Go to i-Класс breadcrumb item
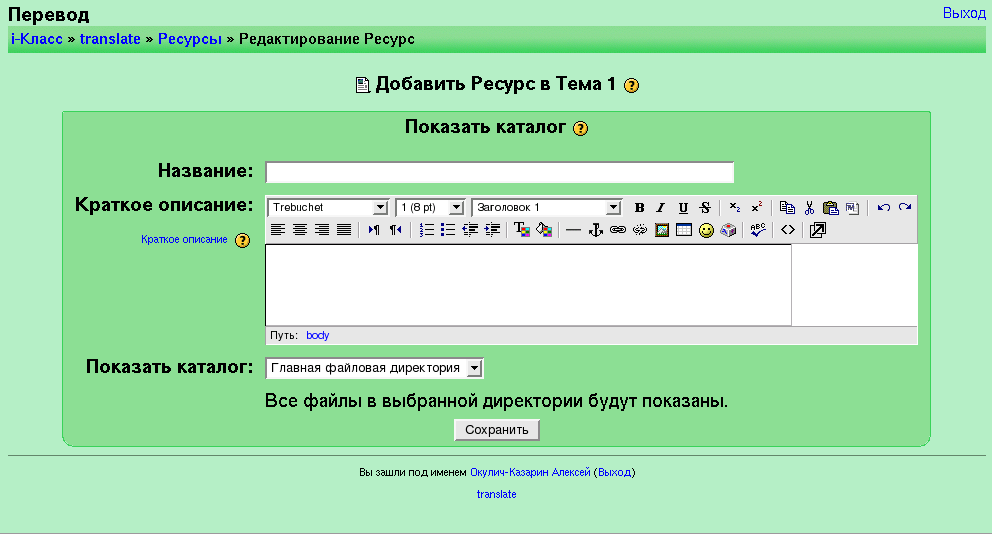 [x=37, y=39]
